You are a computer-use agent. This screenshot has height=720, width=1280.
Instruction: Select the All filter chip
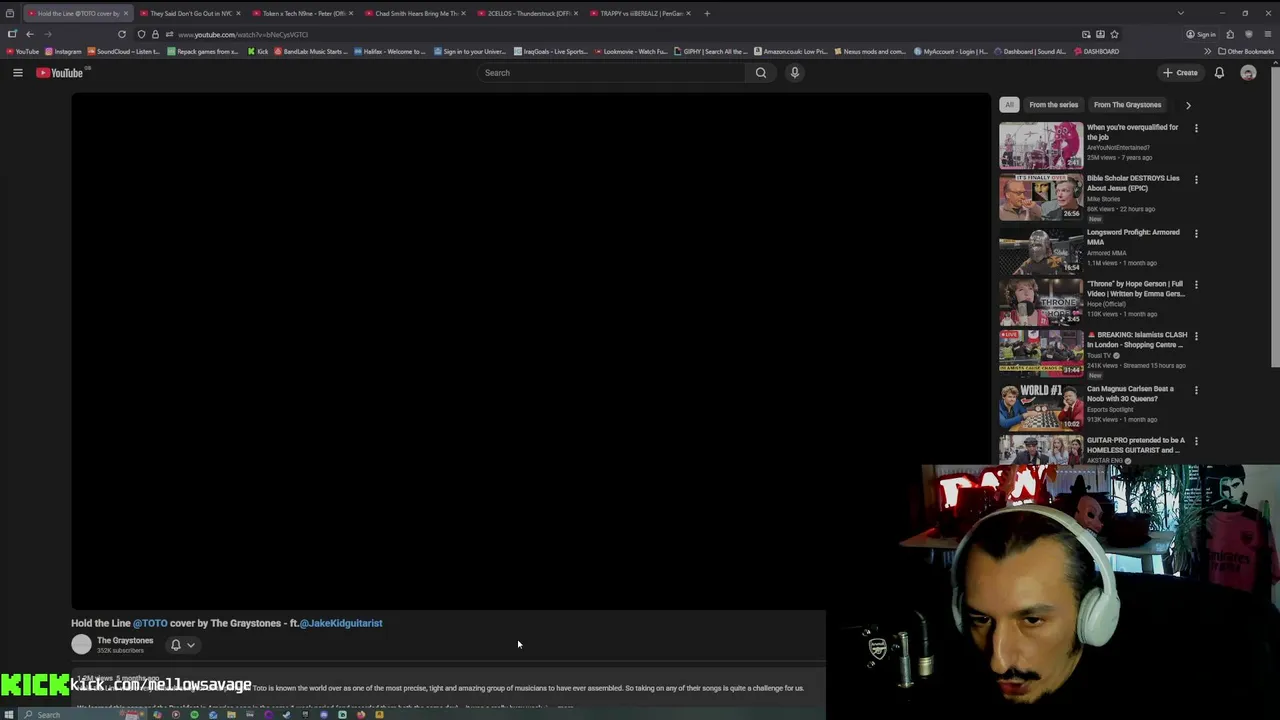coord(1009,104)
